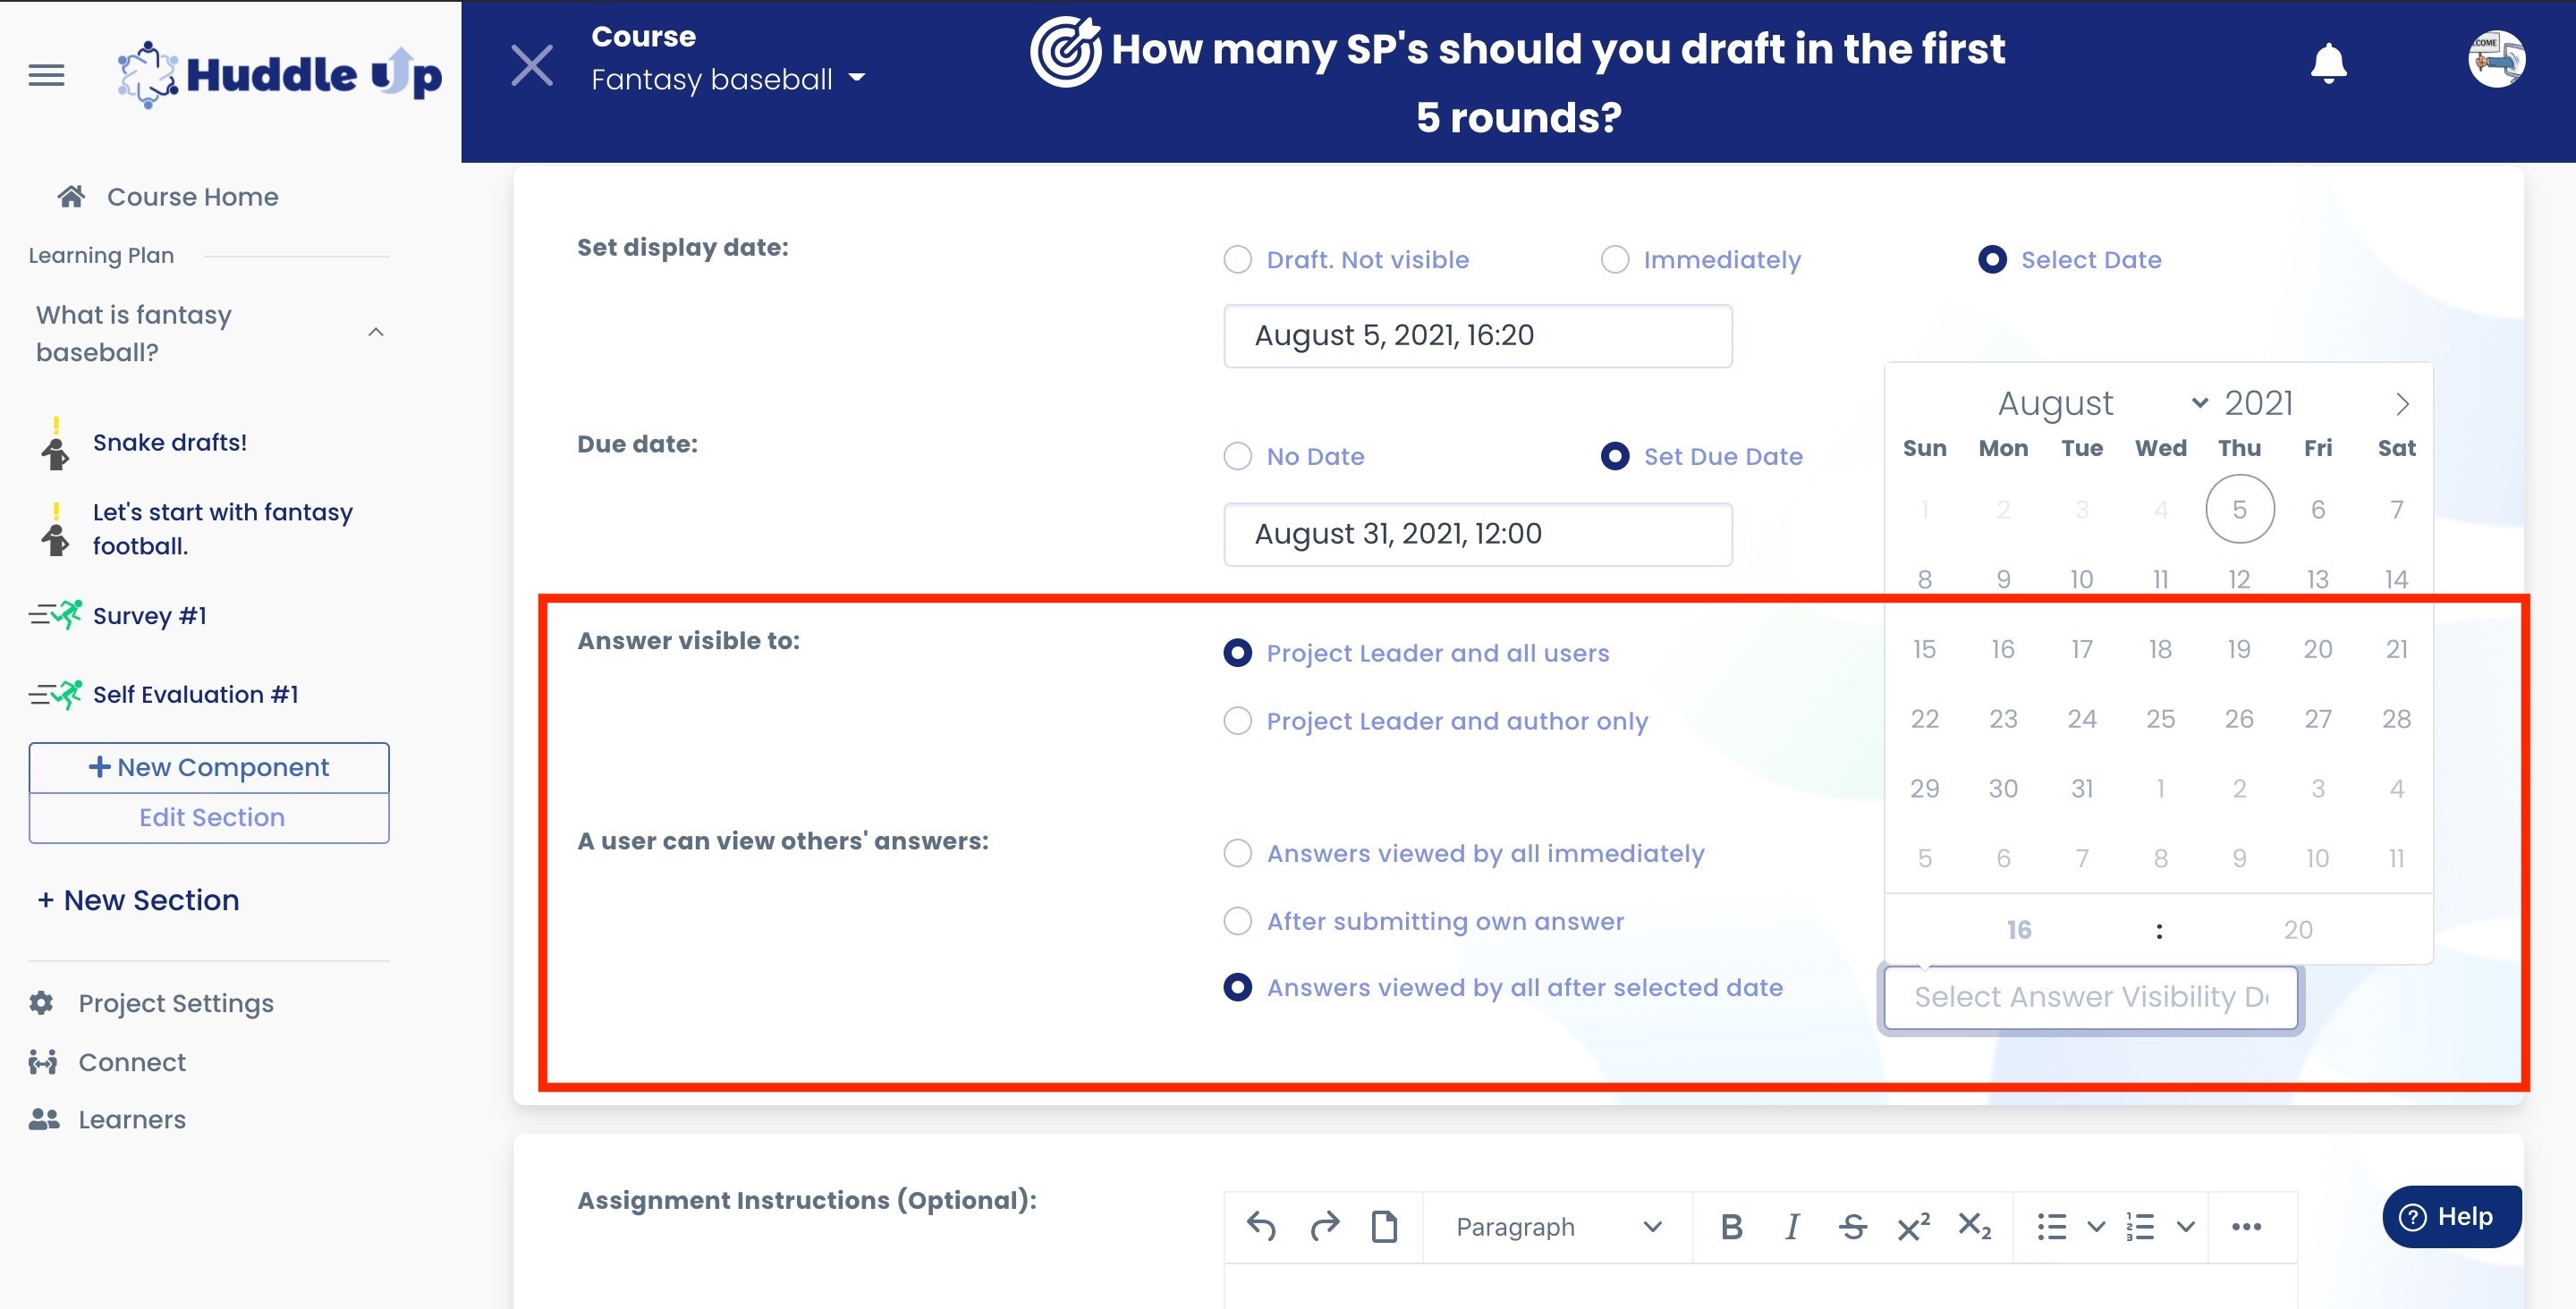The height and width of the screenshot is (1309, 2576).
Task: Click the Course Home house icon
Action: (x=71, y=196)
